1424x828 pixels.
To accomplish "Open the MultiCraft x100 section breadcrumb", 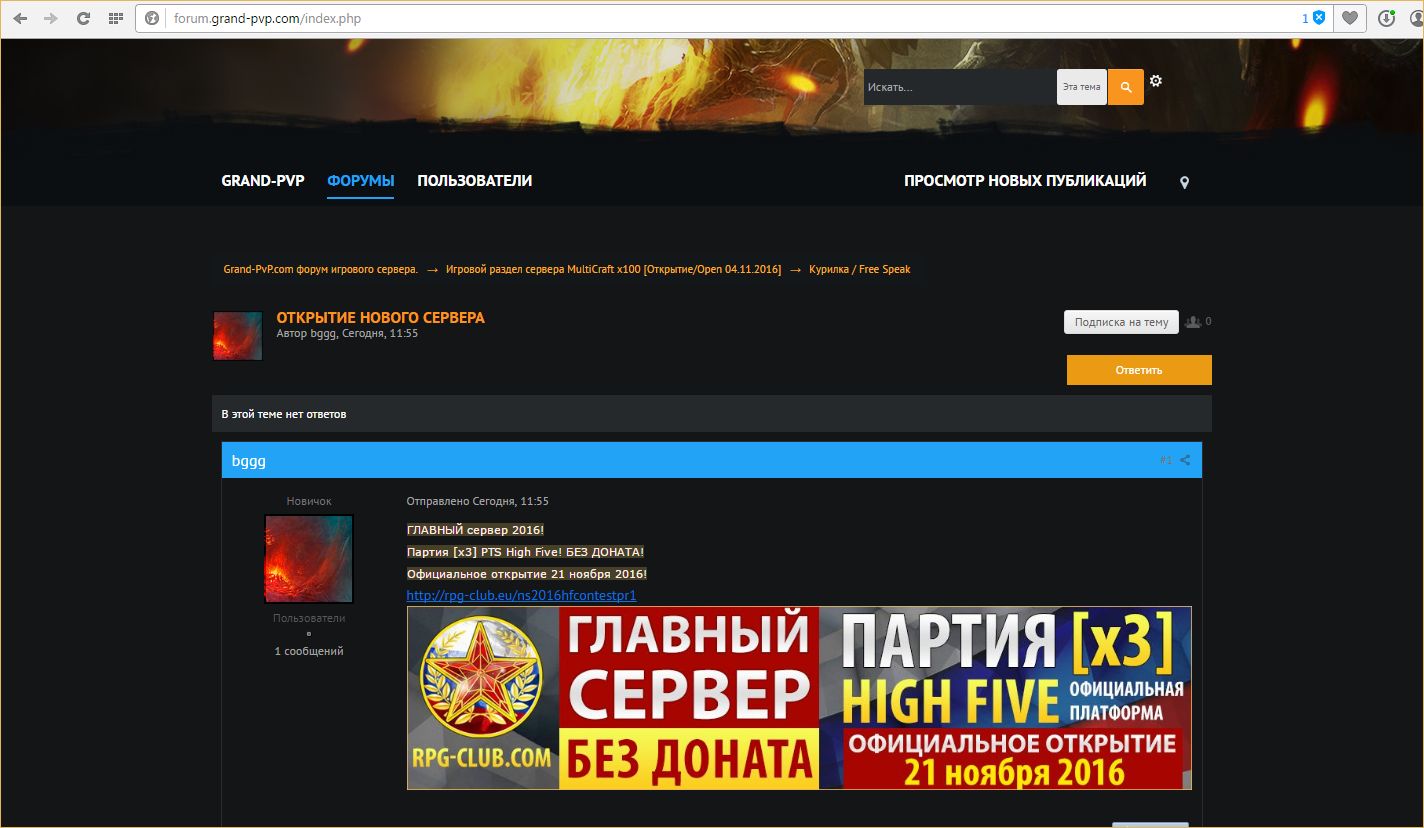I will click(x=613, y=269).
